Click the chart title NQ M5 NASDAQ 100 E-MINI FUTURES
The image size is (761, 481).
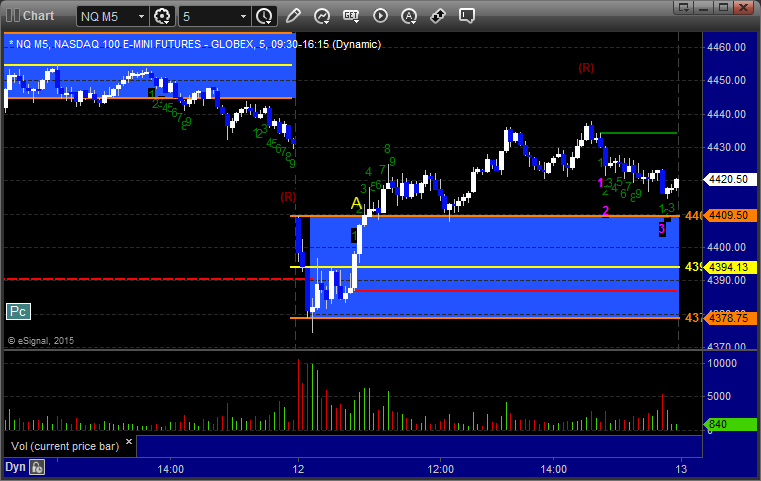coord(194,44)
